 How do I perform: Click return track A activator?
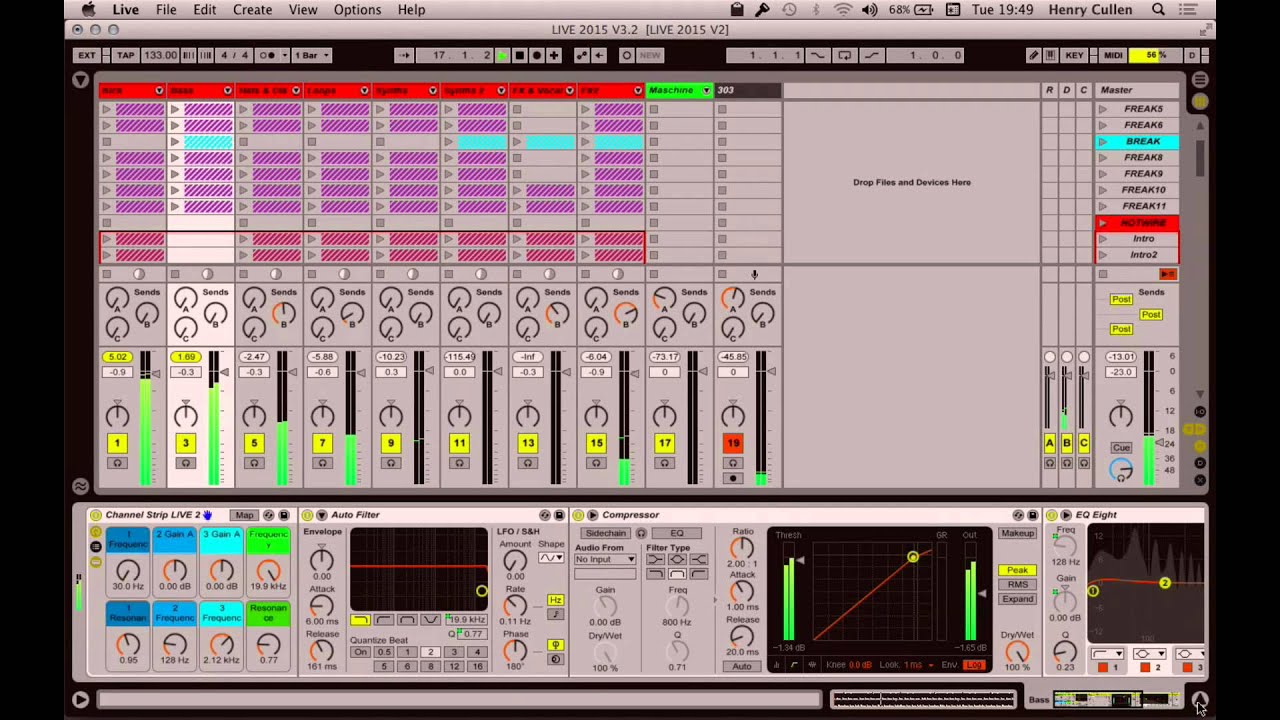tap(1049, 443)
